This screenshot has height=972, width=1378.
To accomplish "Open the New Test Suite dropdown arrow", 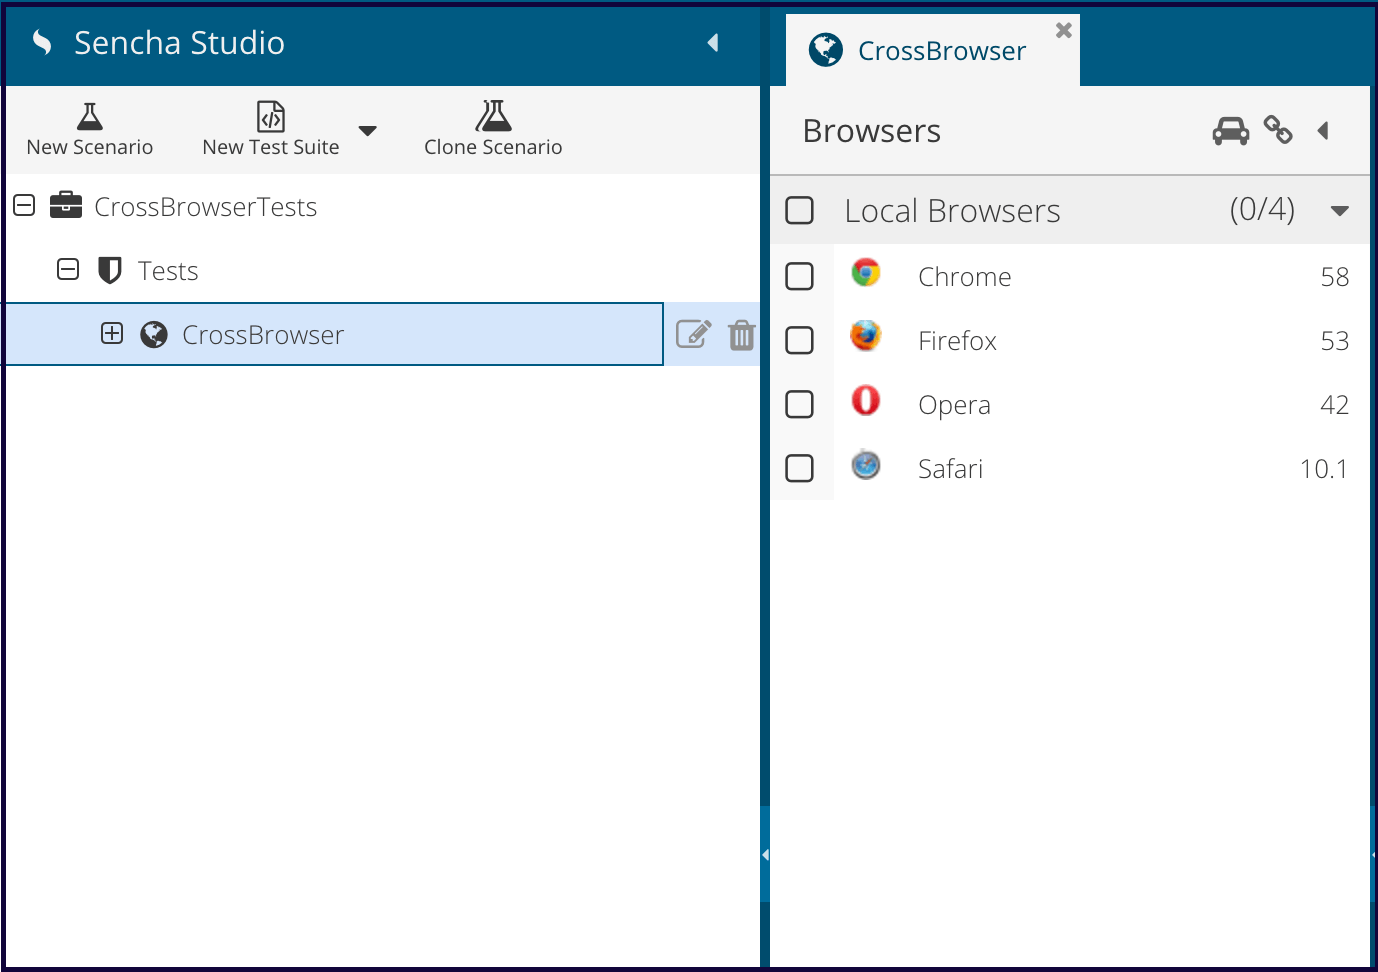I will pyautogui.click(x=367, y=131).
